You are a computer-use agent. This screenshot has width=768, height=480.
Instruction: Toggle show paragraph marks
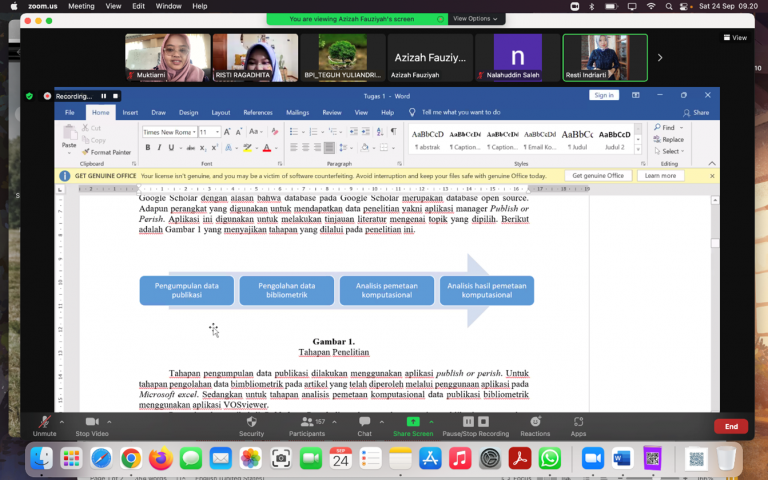393,132
